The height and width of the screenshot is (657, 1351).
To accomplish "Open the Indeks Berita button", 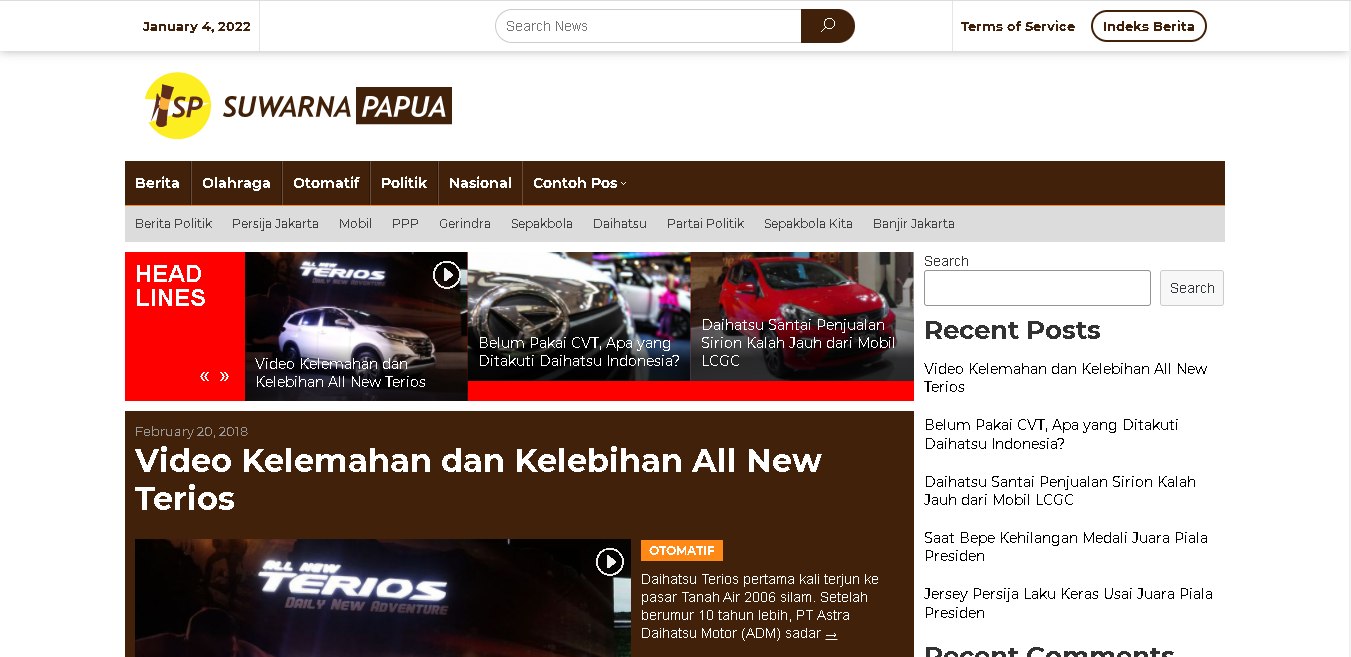I will pos(1149,26).
